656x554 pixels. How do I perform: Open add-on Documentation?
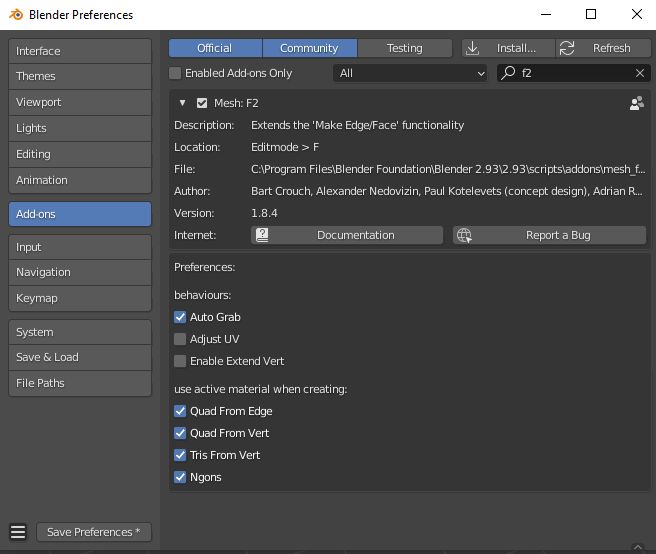click(x=347, y=235)
